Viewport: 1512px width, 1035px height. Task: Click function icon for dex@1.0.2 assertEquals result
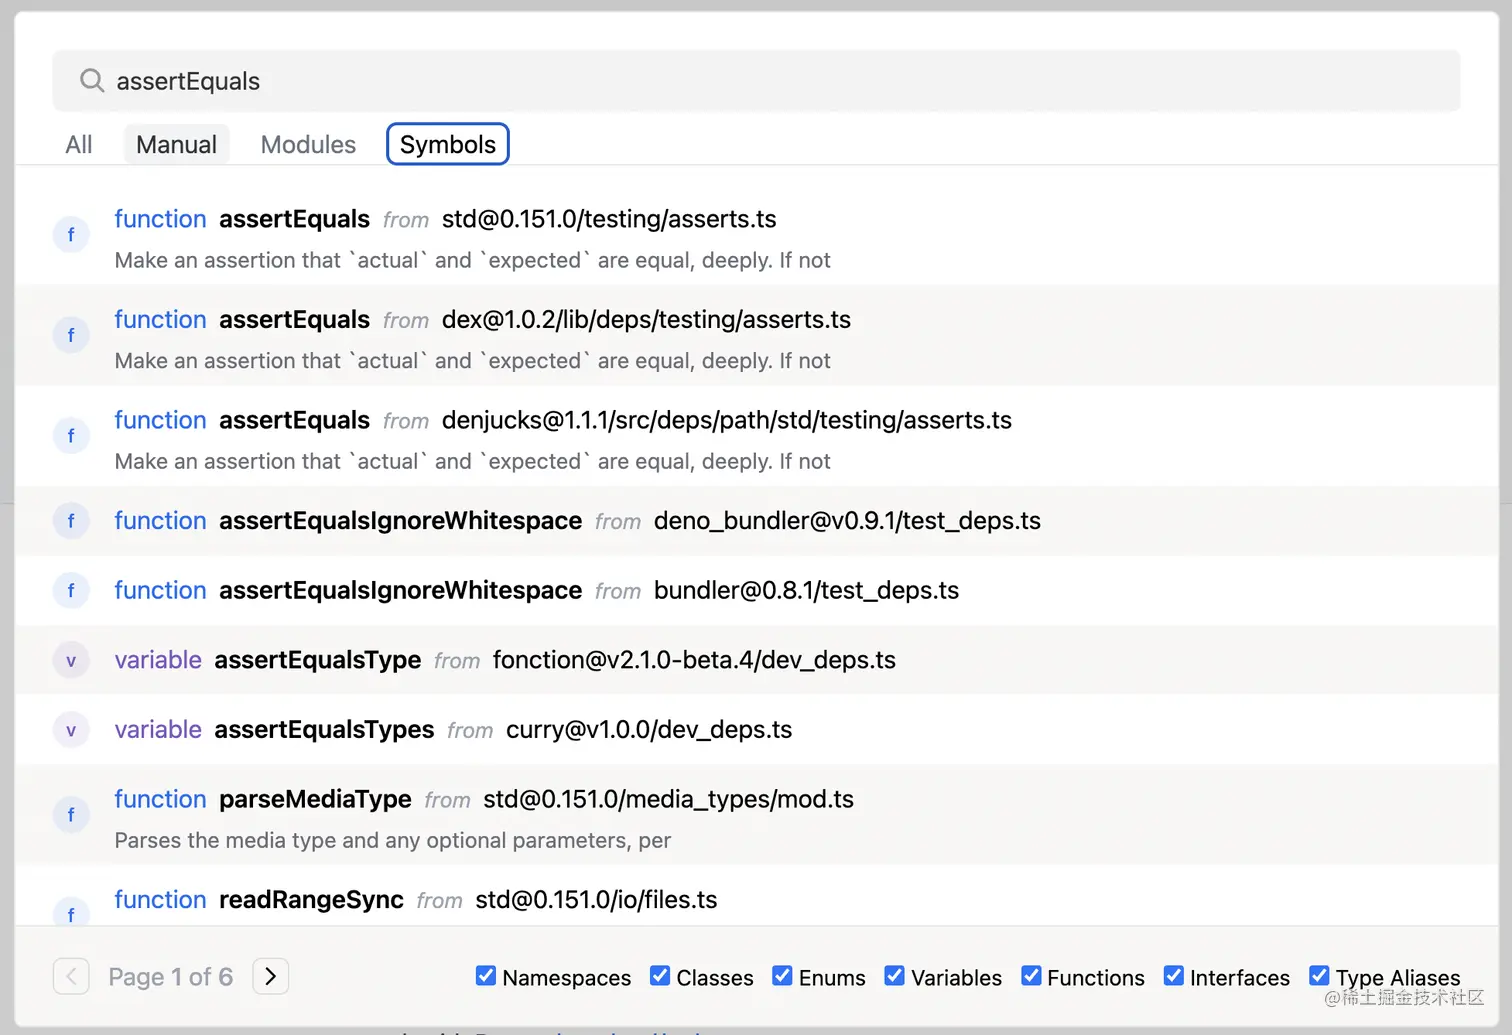point(71,335)
